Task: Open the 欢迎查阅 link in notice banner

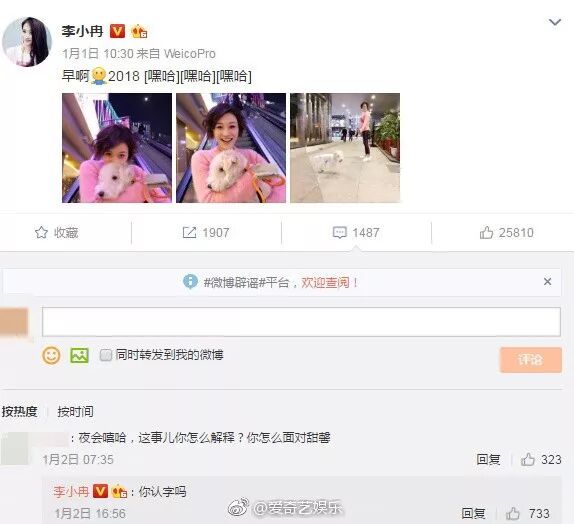Action: click(x=325, y=282)
